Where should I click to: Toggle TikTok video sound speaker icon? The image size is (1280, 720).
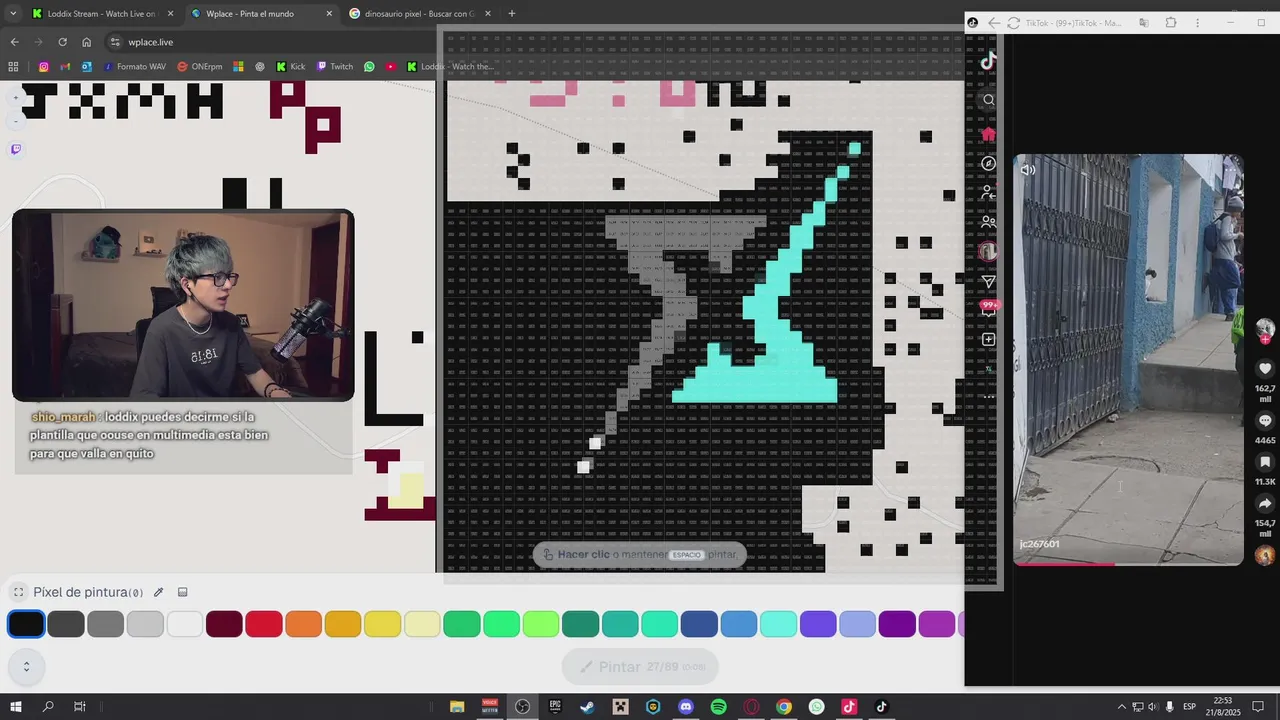click(1028, 170)
